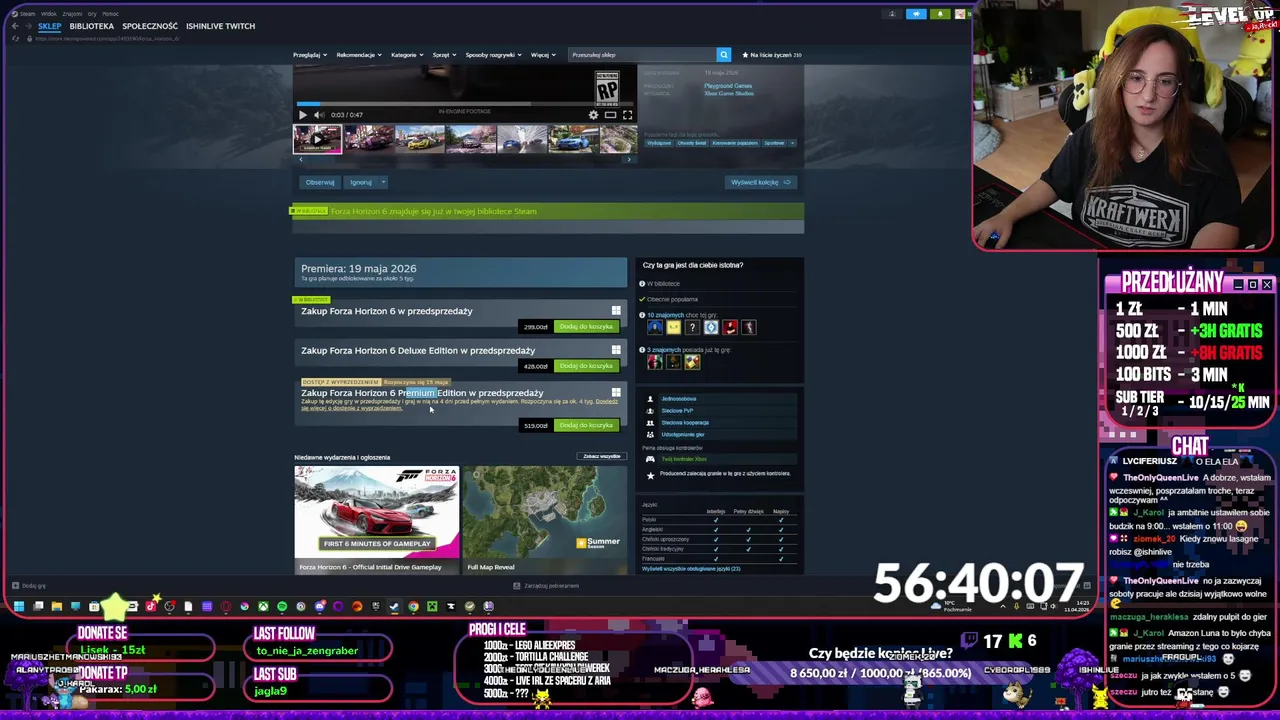Click the 'Obserwuj' follow button
1280x720 pixels.
[320, 182]
